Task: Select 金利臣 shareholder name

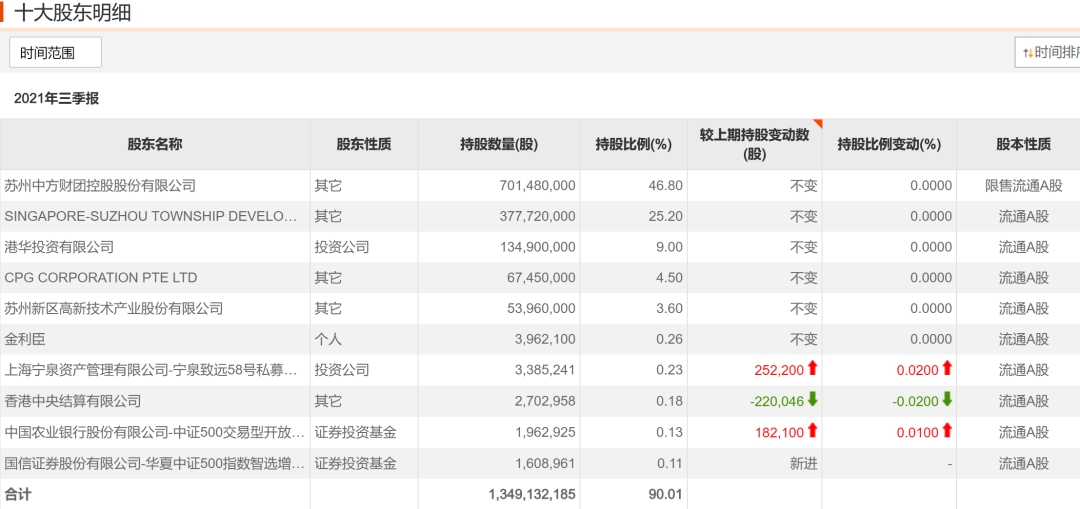Action: pos(25,339)
